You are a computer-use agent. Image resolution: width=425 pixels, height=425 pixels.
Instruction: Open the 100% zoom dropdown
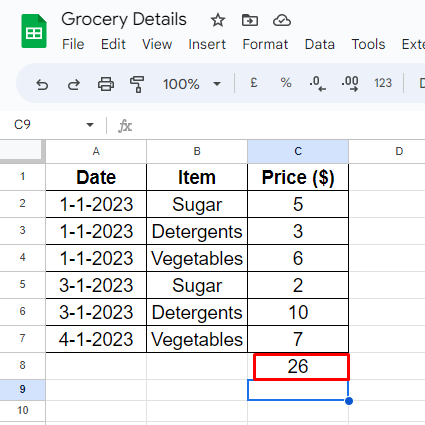pos(192,84)
